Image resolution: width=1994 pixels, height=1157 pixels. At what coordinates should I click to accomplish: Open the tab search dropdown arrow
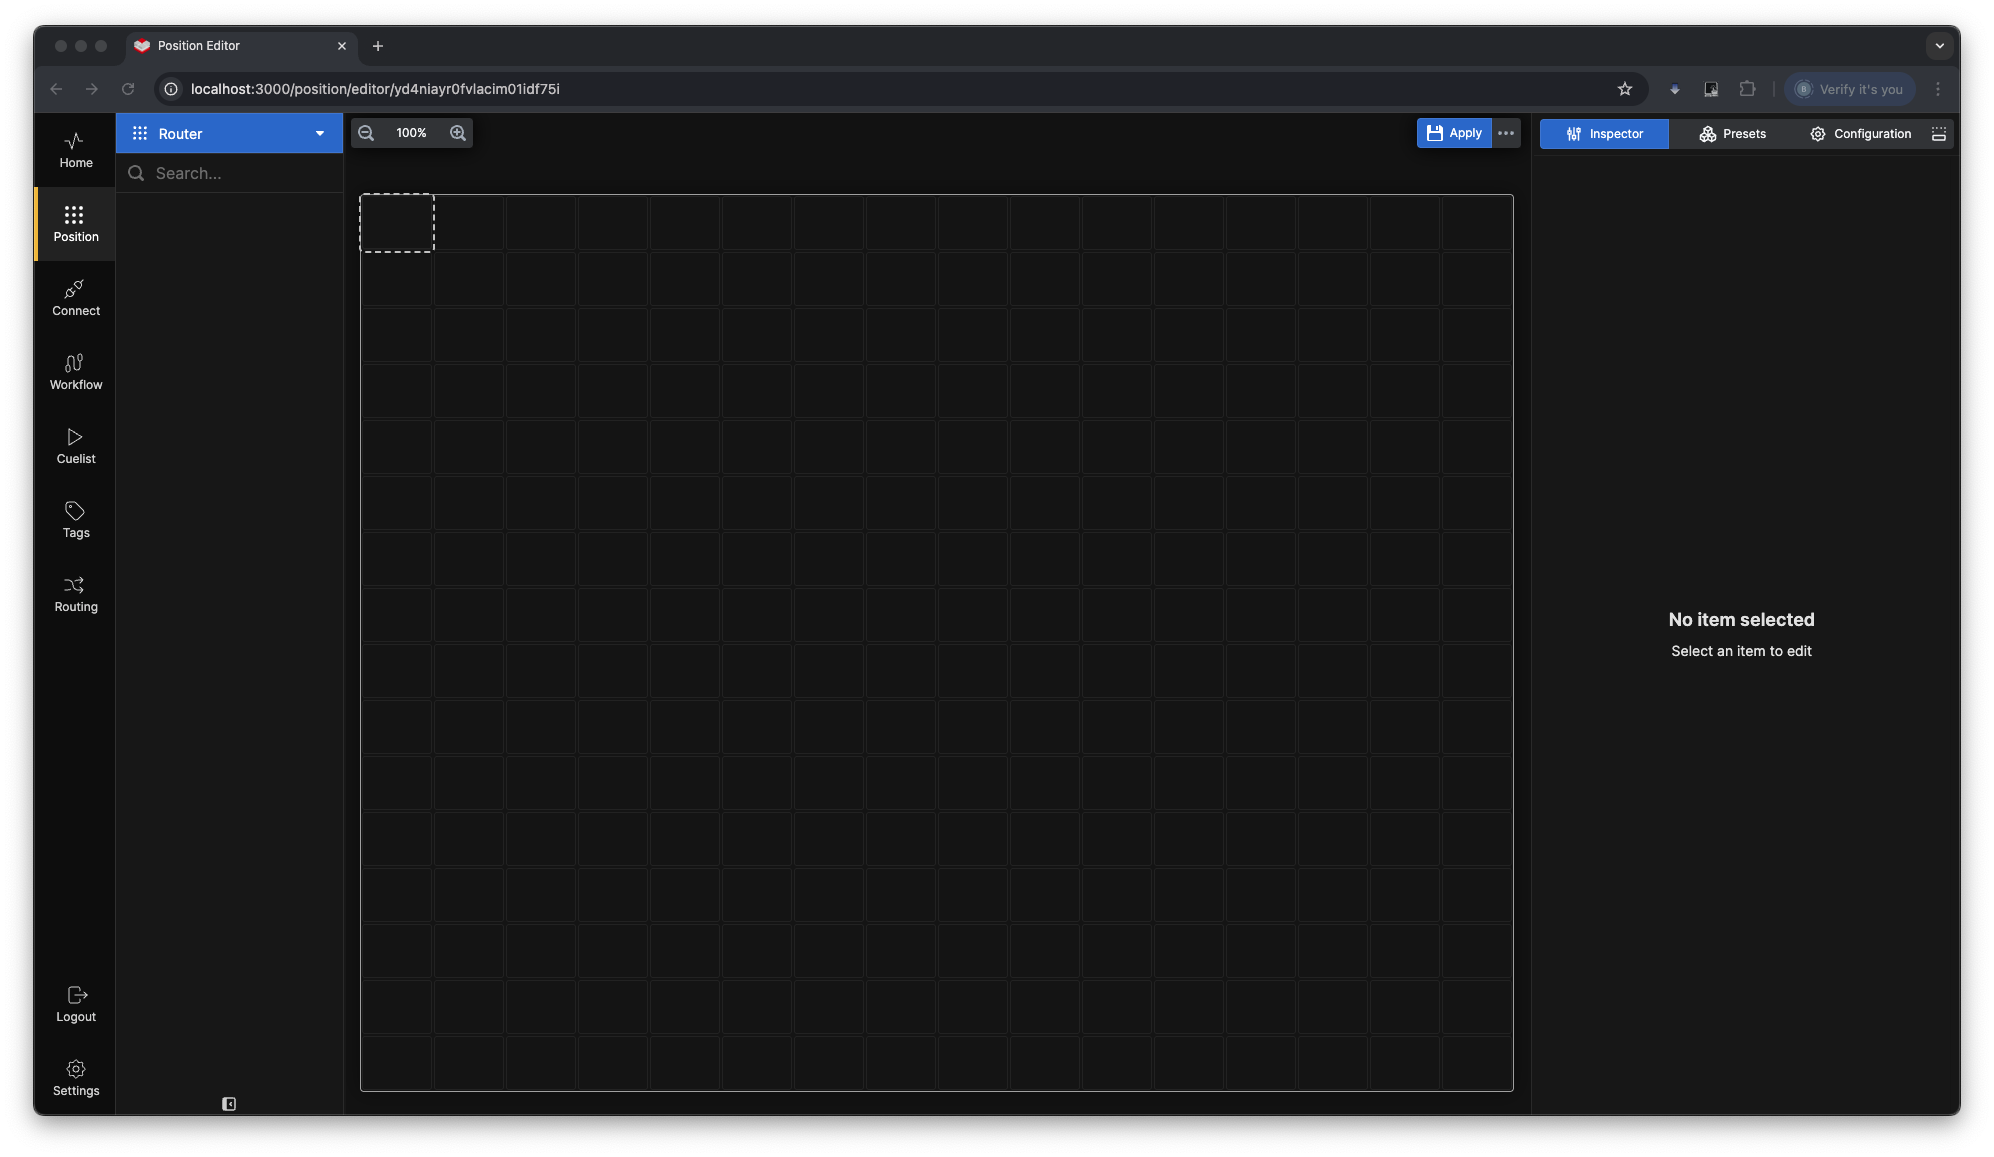[1939, 46]
